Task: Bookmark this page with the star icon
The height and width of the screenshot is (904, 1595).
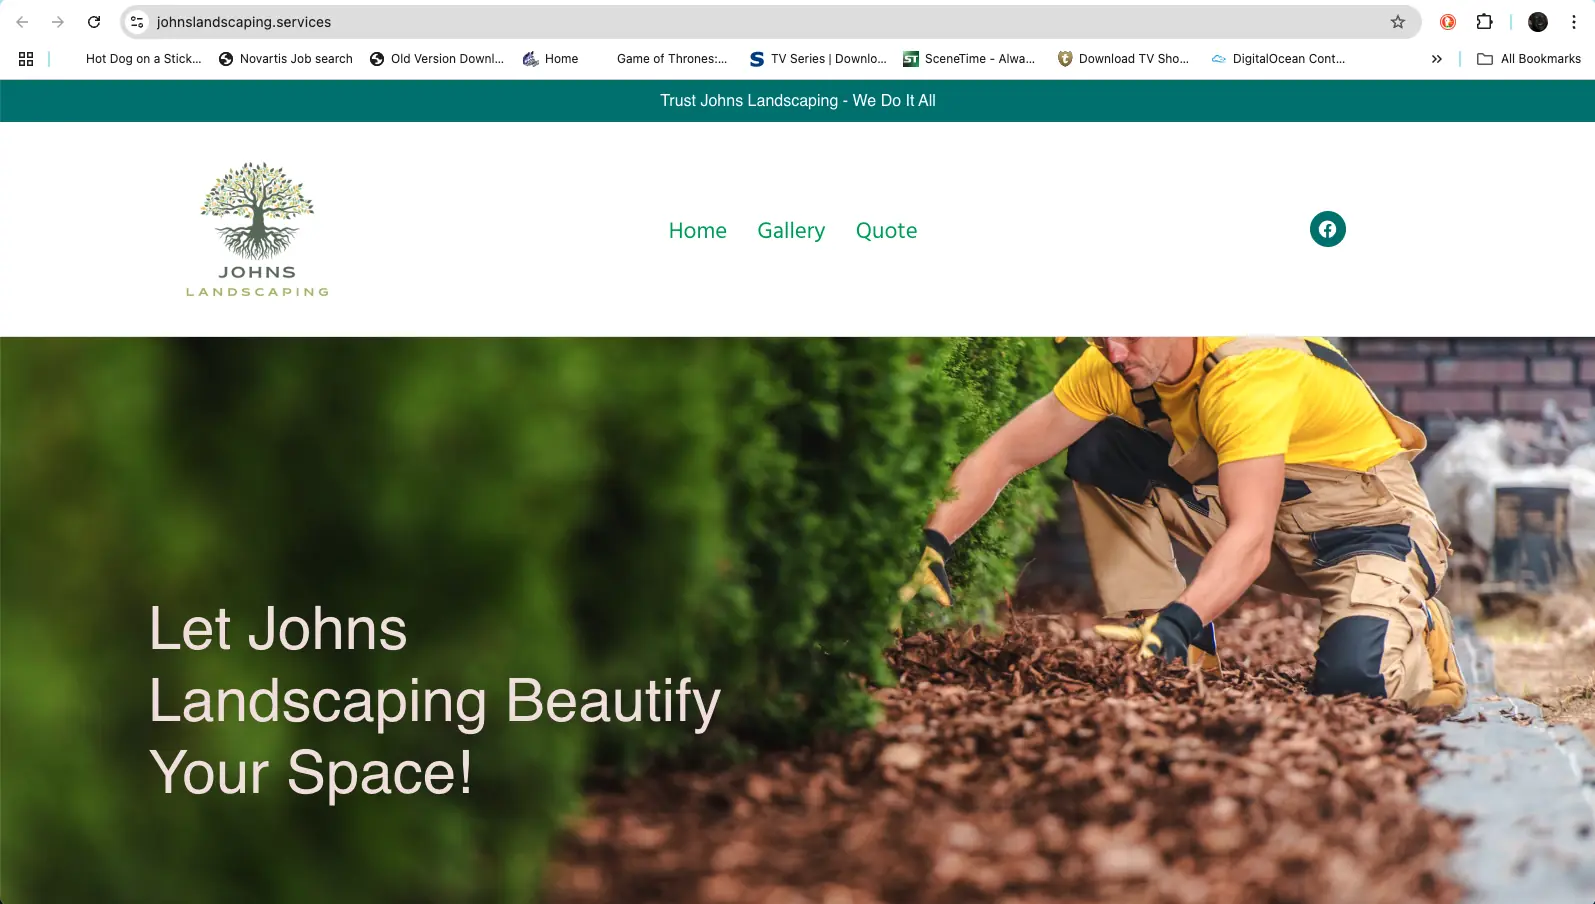Action: (x=1397, y=22)
